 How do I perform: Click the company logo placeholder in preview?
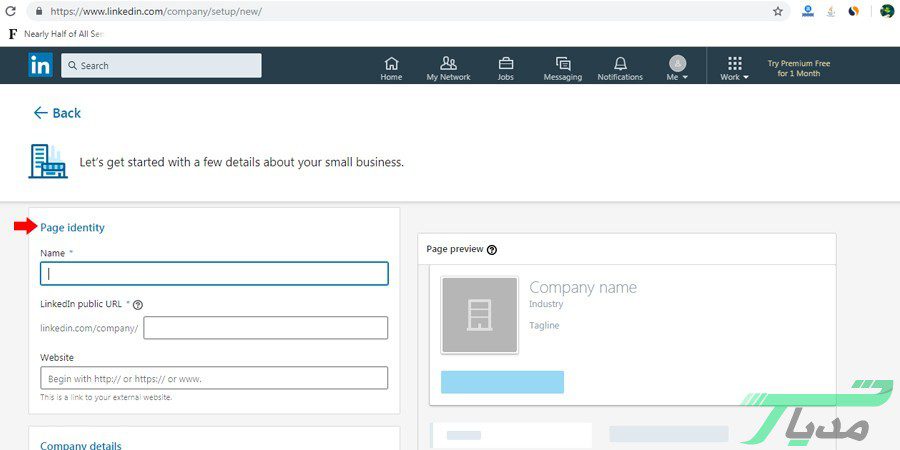click(480, 315)
